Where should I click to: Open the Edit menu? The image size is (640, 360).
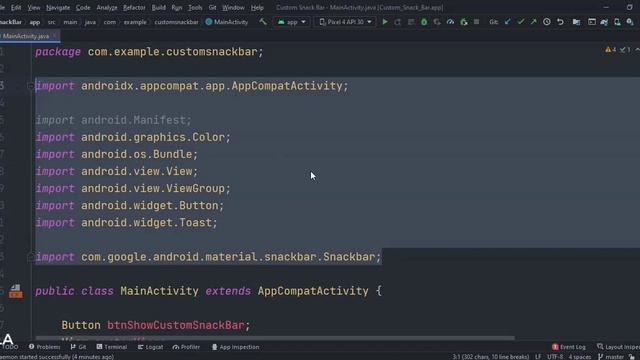pos(16,7)
